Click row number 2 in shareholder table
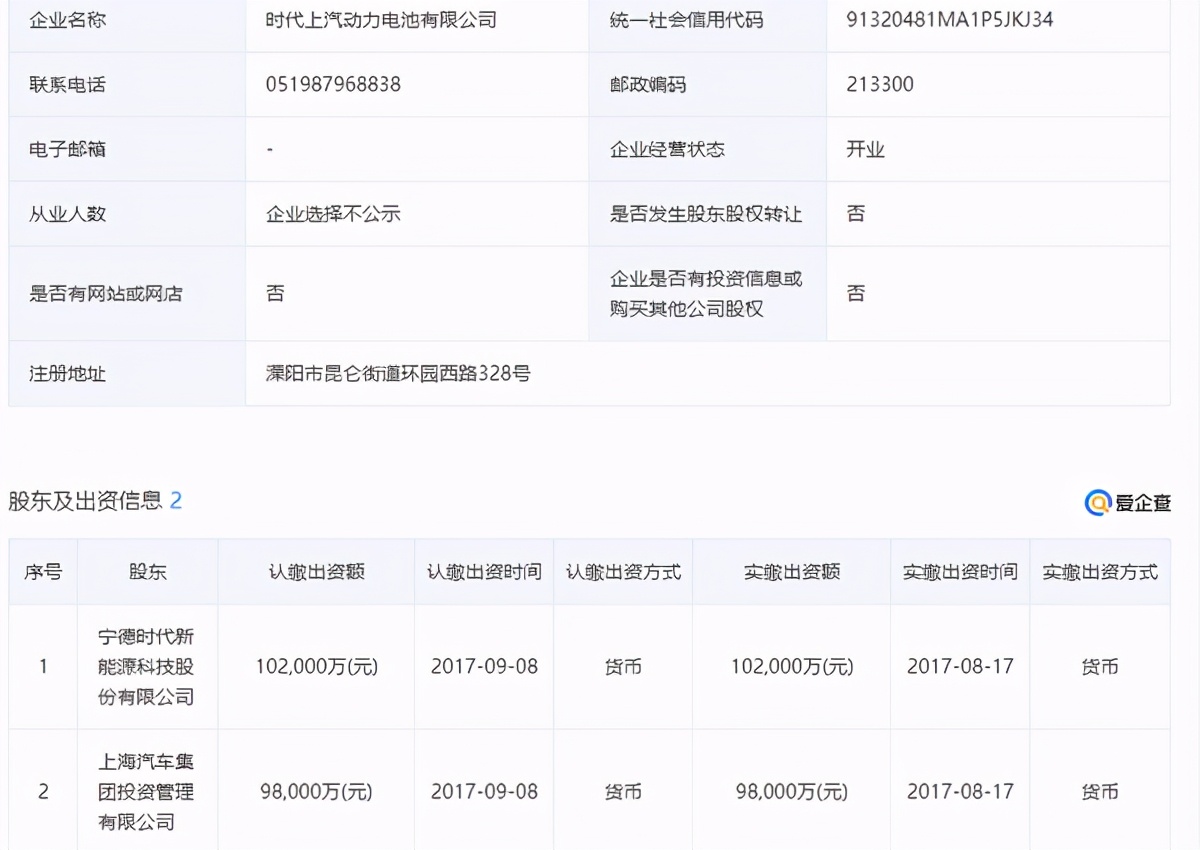Screen dimensions: 1200x850 [x=43, y=792]
